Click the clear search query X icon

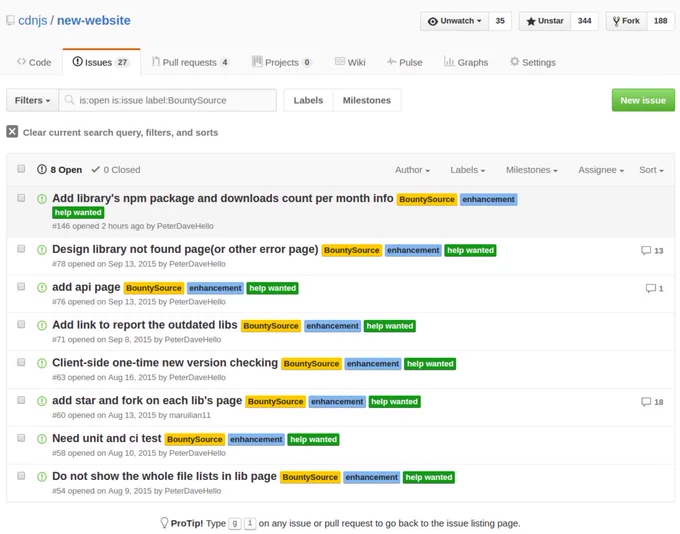pyautogui.click(x=12, y=131)
